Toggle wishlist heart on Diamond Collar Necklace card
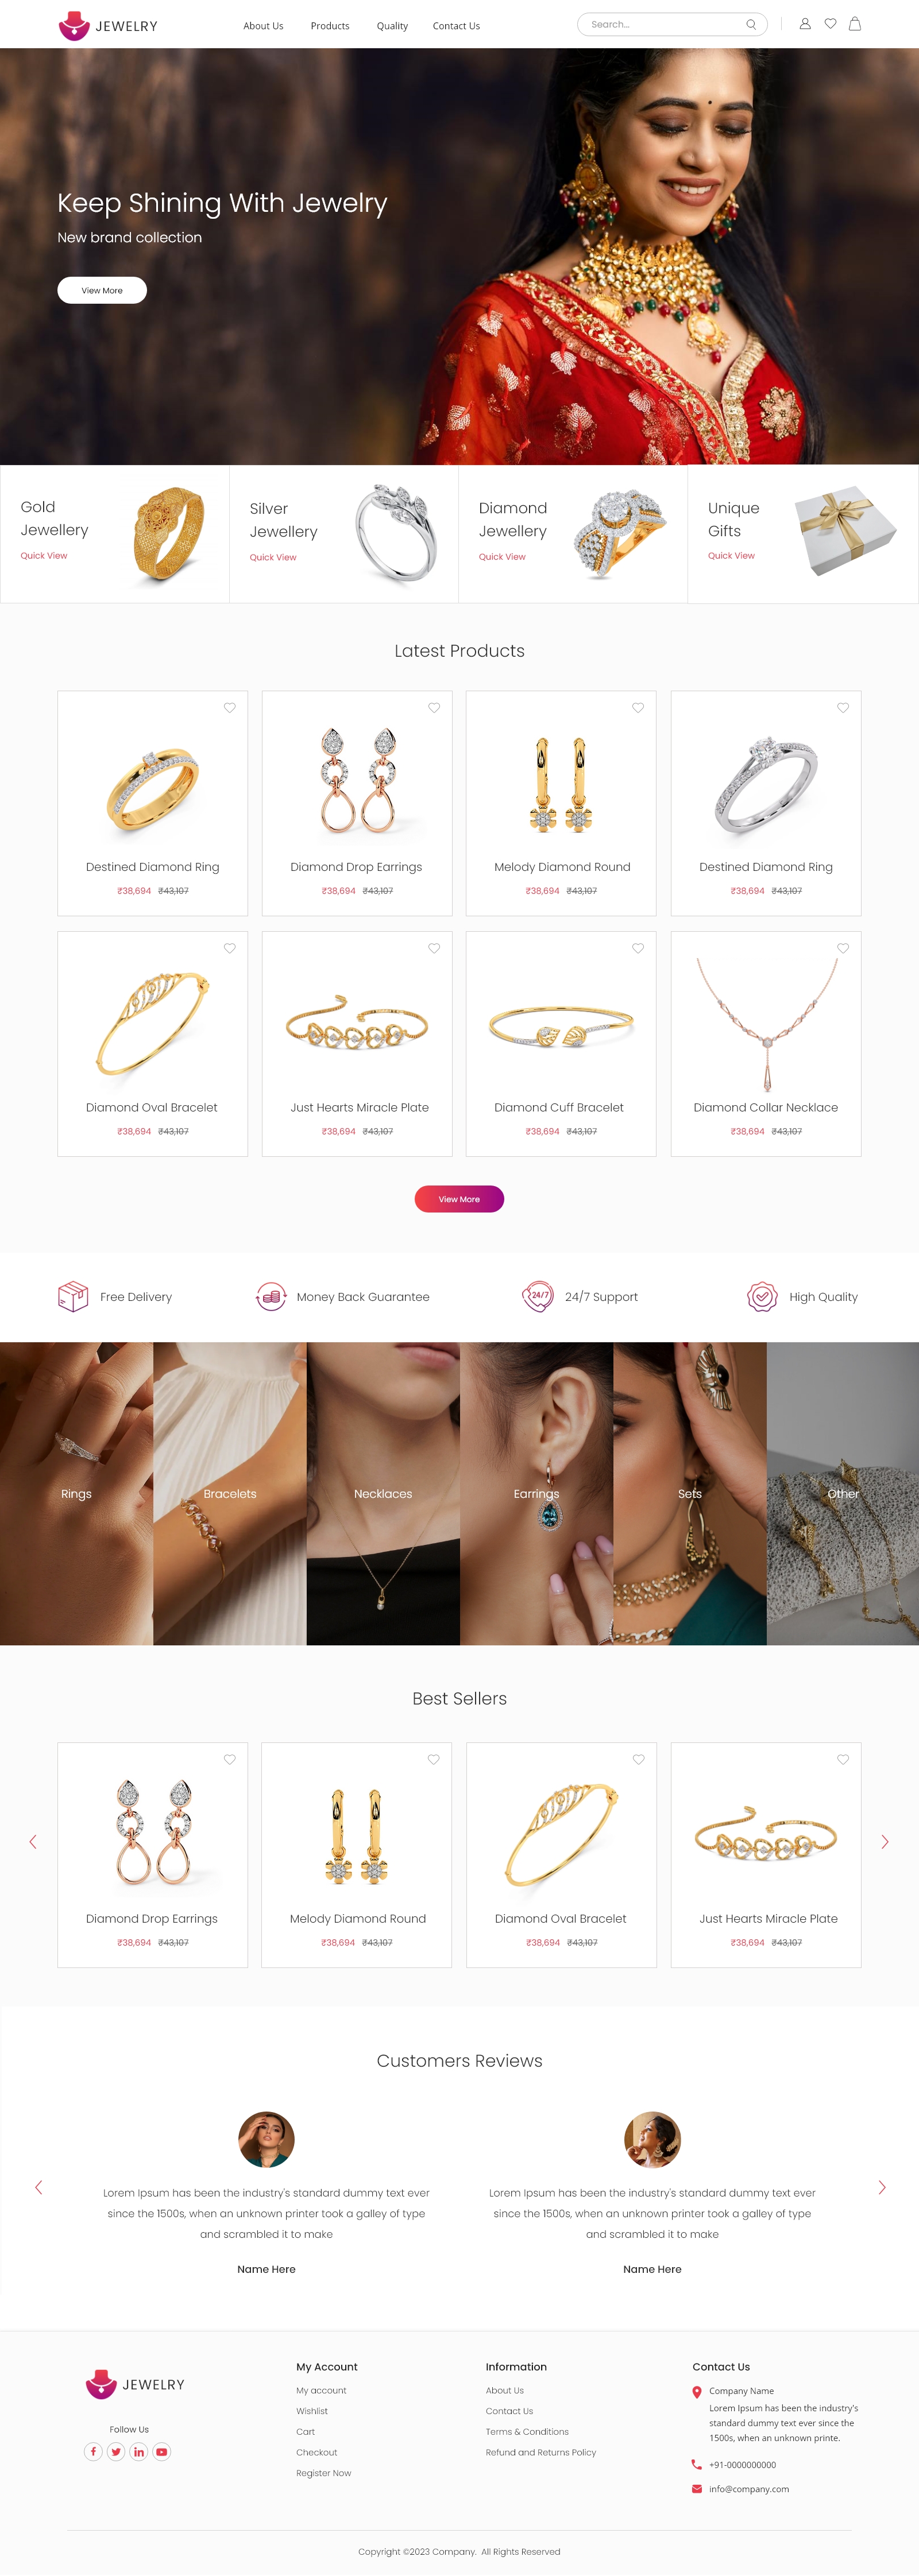Viewport: 919px width, 2576px height. click(x=843, y=948)
